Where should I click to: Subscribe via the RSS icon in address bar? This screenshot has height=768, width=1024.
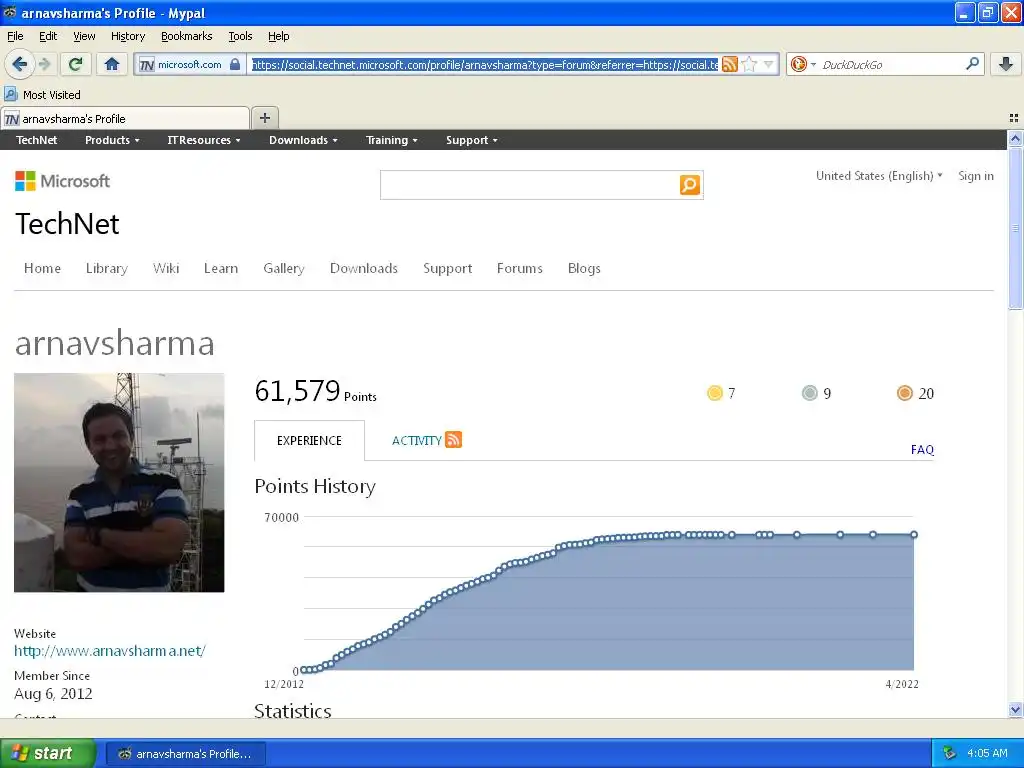pos(729,64)
